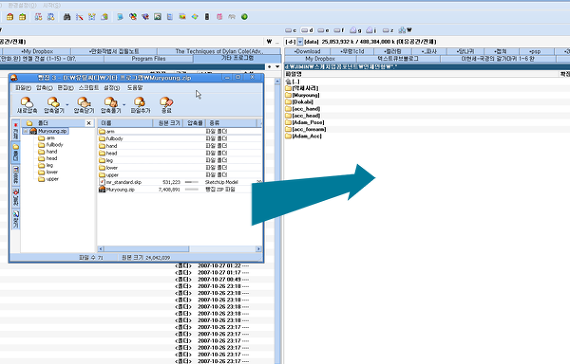Click the binoculars search icon in the main toolbar

(x=67, y=17)
